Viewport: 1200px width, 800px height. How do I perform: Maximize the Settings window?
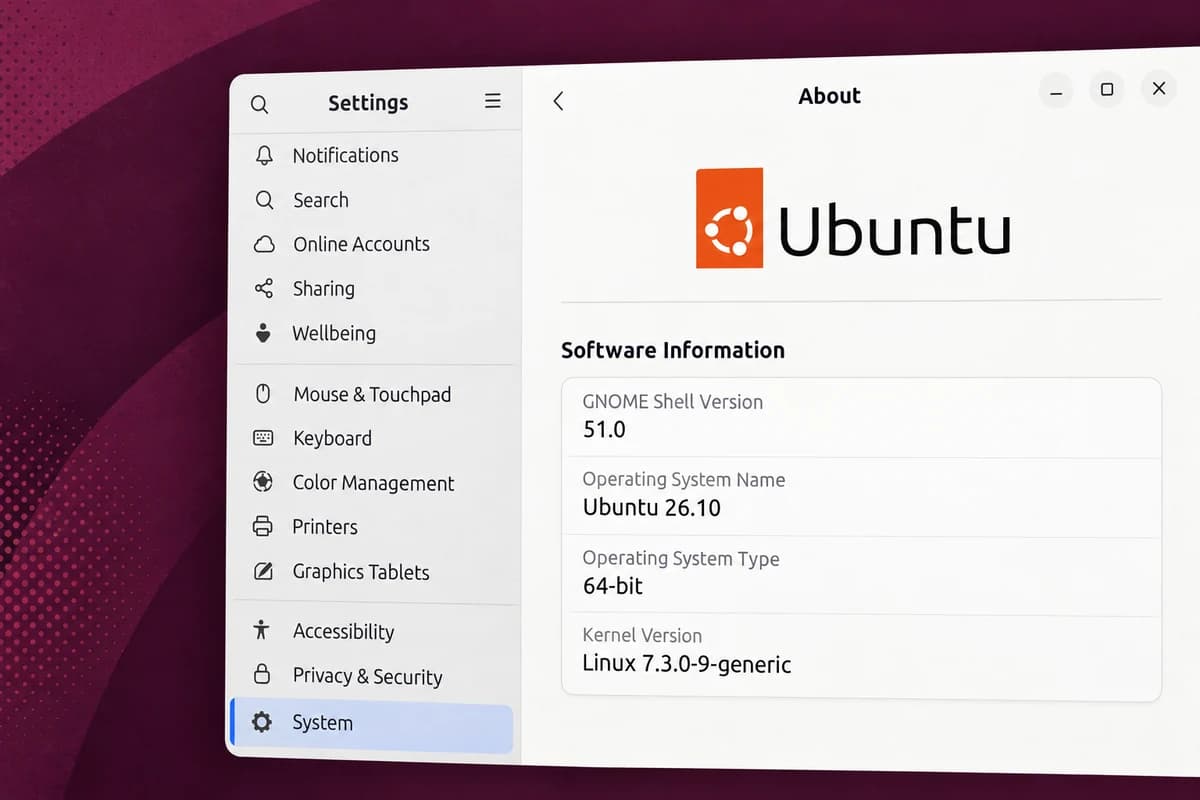pos(1107,90)
